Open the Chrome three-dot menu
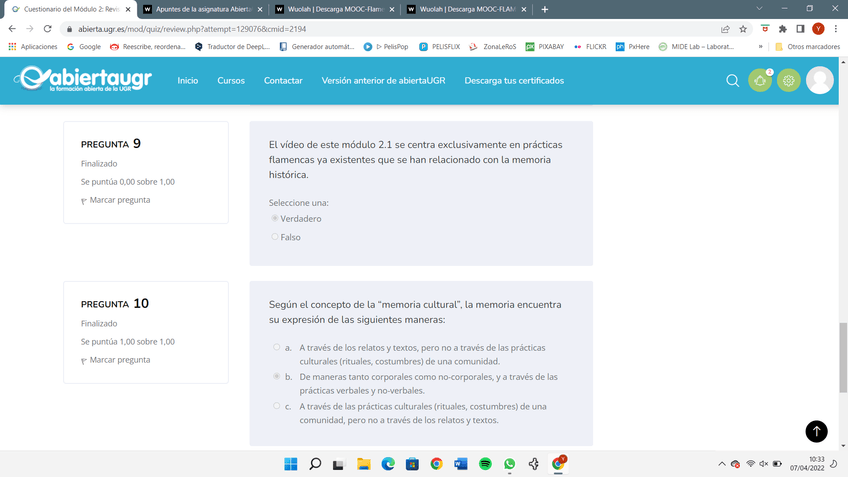848x477 pixels. [x=836, y=29]
